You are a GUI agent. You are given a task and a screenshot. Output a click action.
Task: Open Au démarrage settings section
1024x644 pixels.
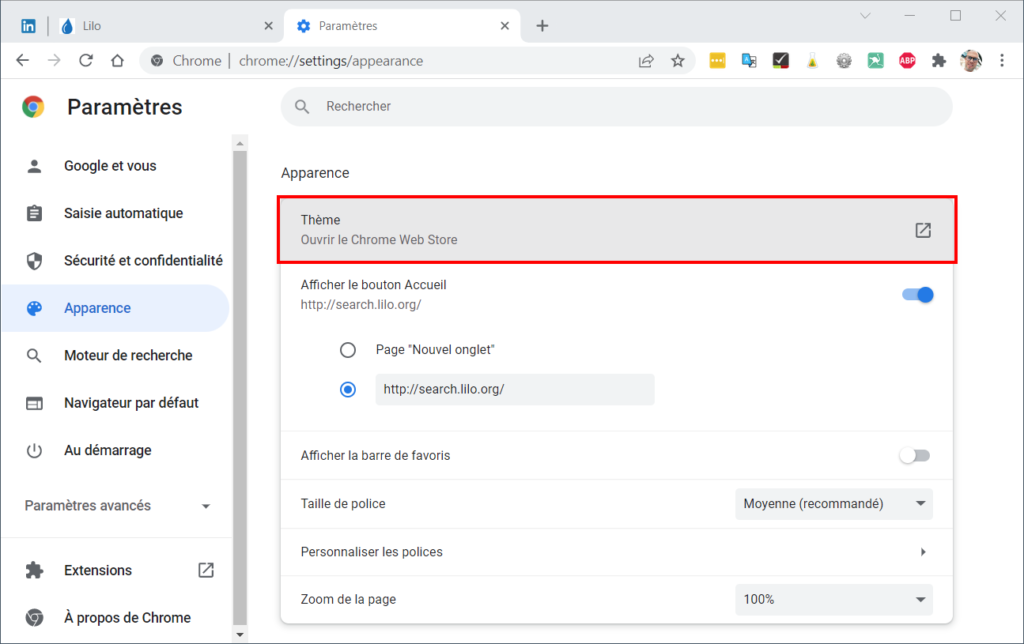pyautogui.click(x=116, y=450)
